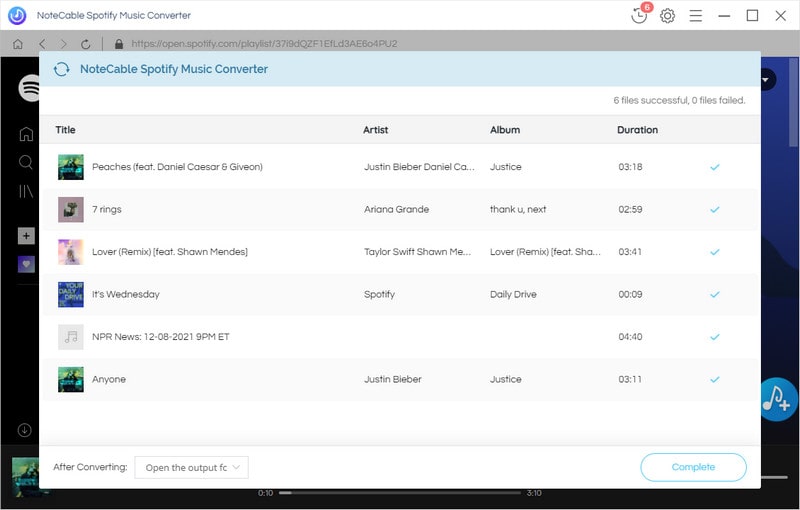Click the Spotify logo in sidebar
The height and width of the screenshot is (510, 800).
pyautogui.click(x=30, y=88)
